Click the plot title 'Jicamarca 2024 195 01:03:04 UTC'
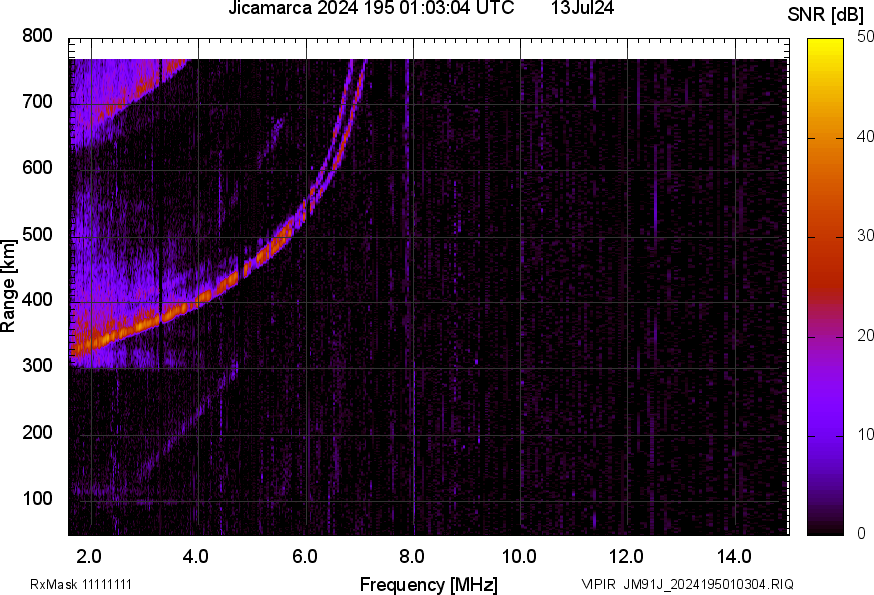The width and height of the screenshot is (874, 595). [371, 8]
